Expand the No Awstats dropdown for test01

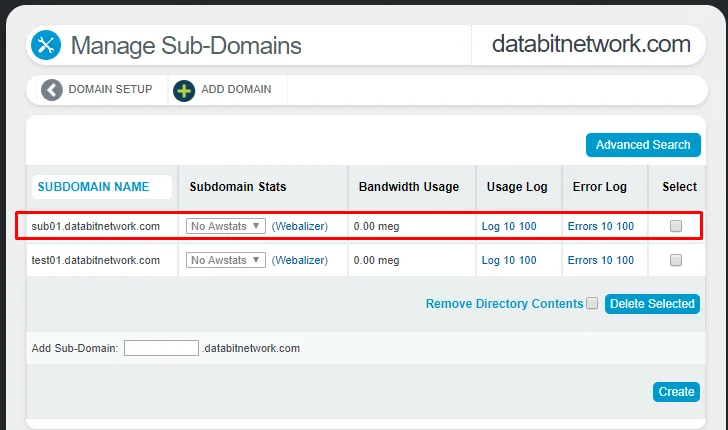(x=226, y=260)
